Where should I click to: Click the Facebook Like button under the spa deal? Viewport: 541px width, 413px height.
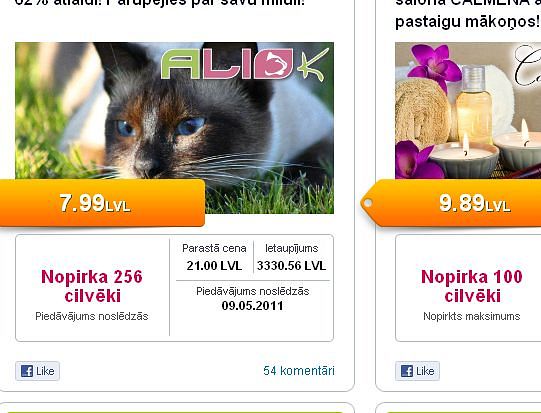pyautogui.click(x=417, y=371)
